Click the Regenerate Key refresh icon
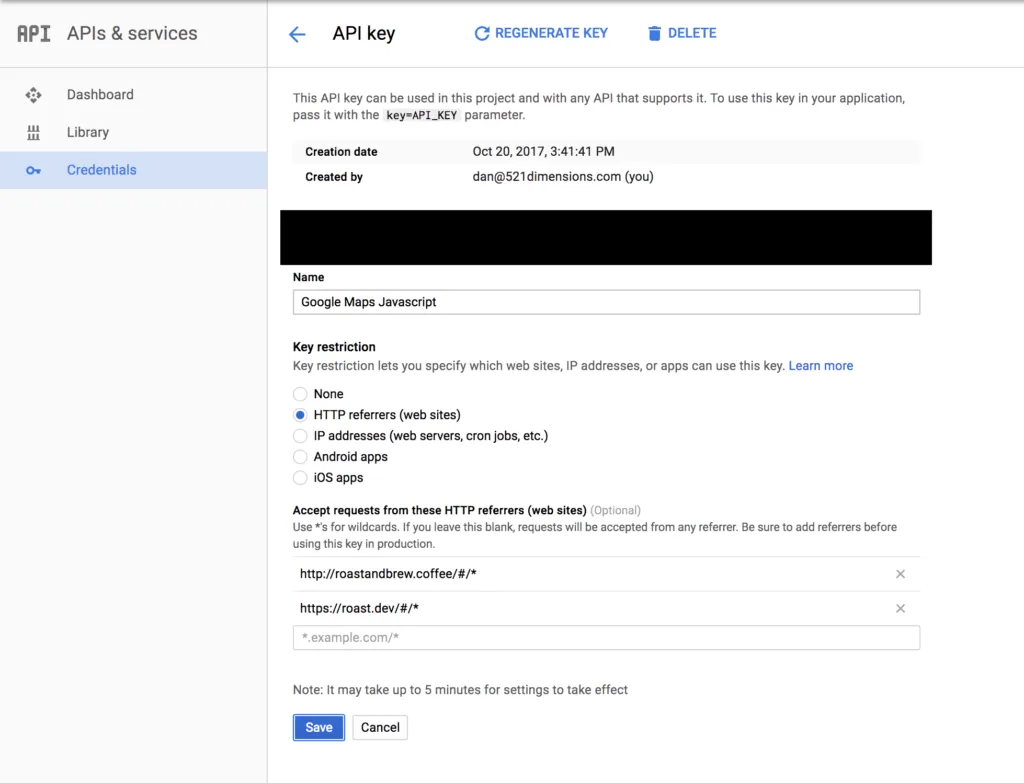 pyautogui.click(x=482, y=33)
